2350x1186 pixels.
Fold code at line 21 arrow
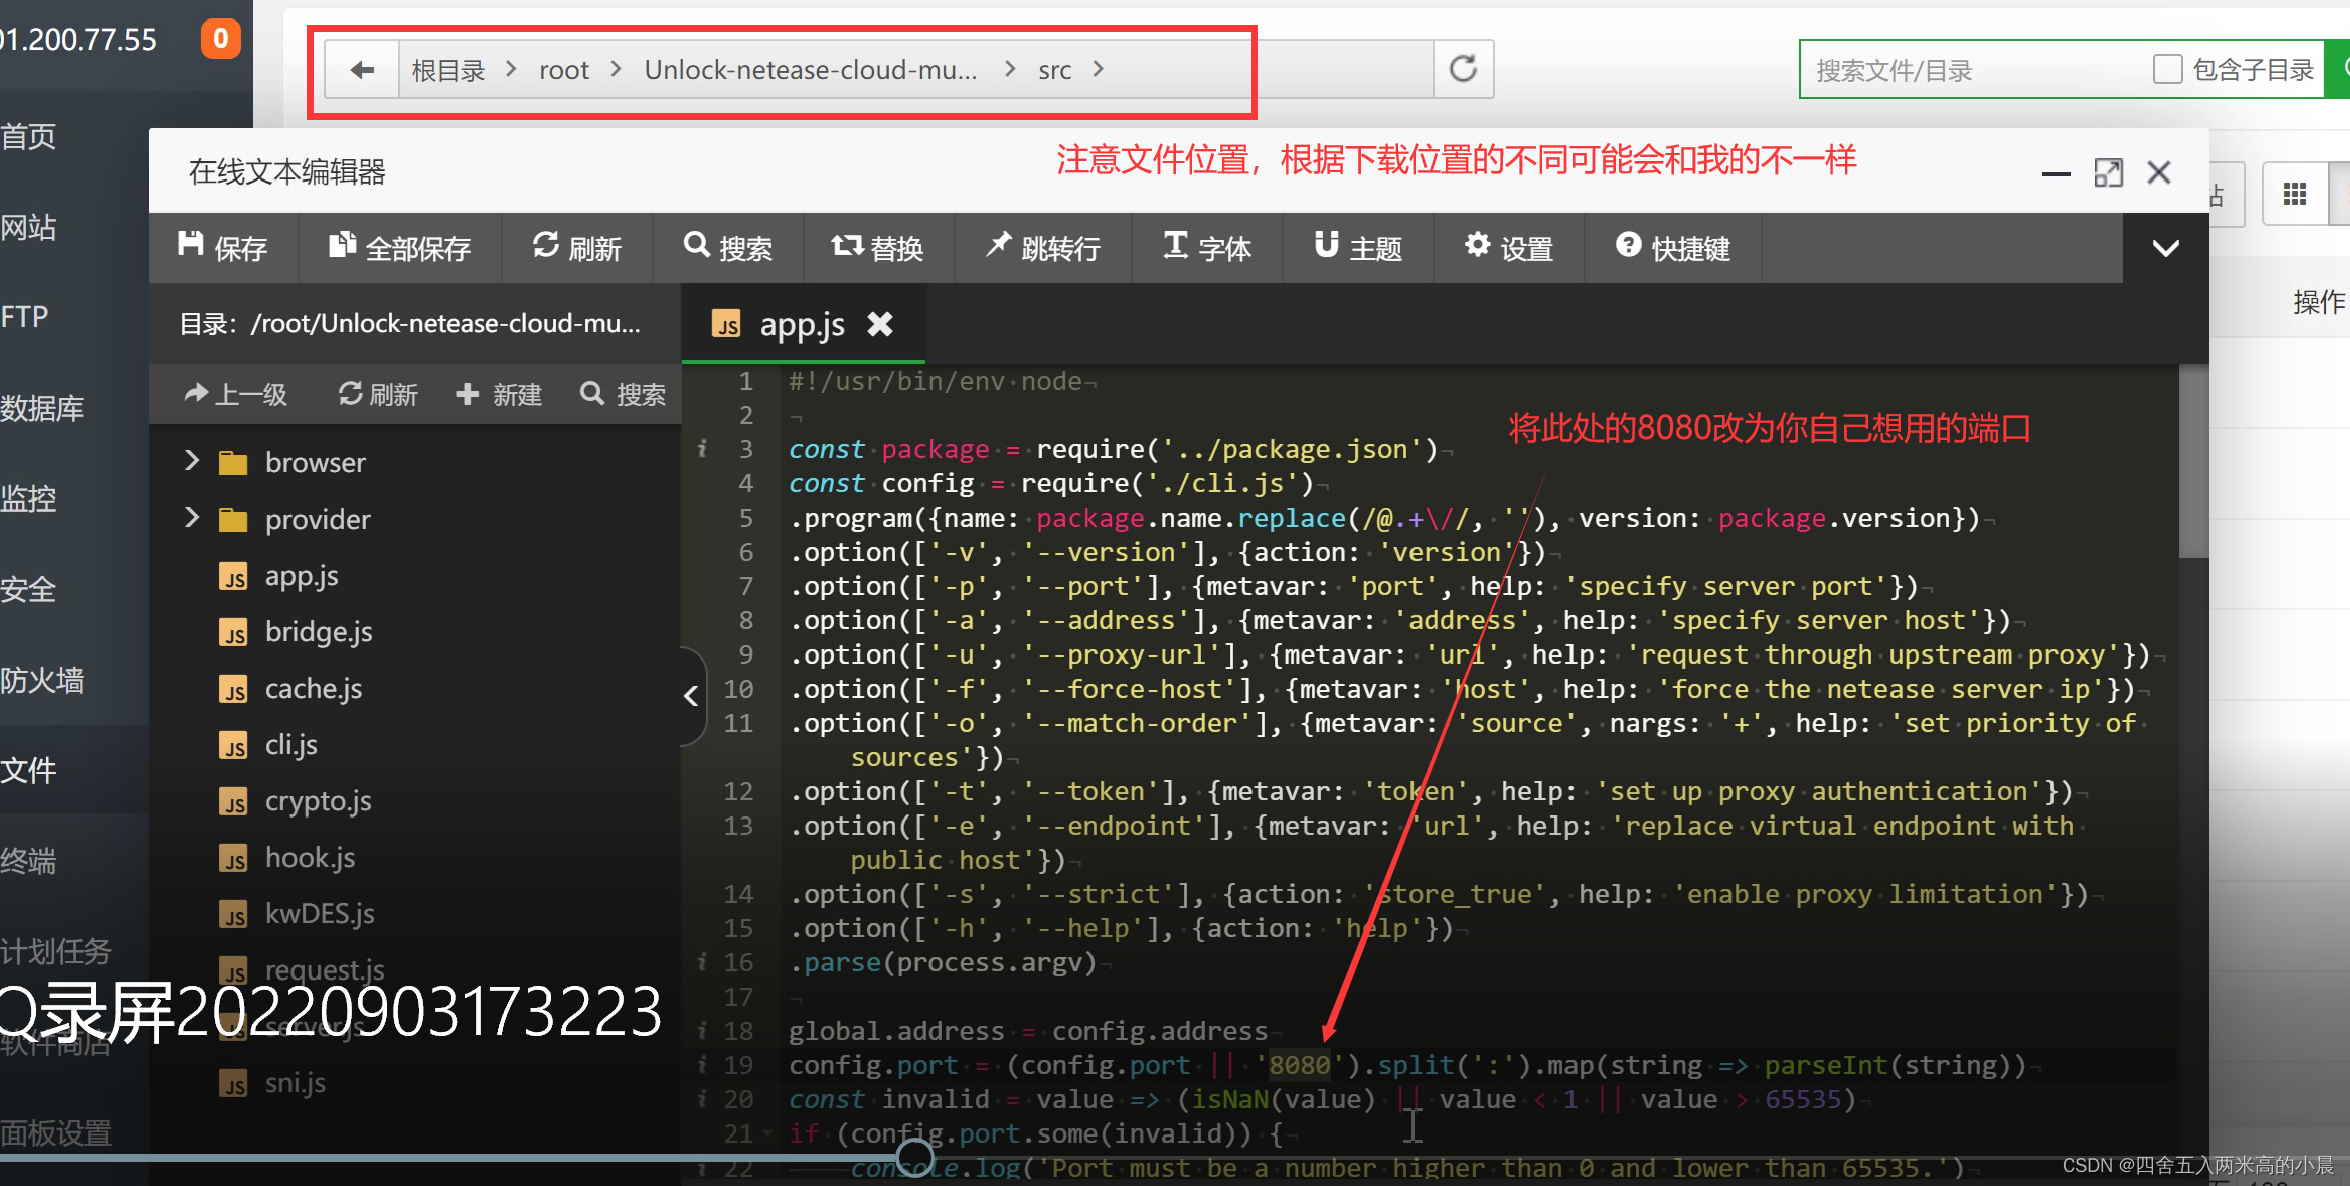[x=768, y=1134]
